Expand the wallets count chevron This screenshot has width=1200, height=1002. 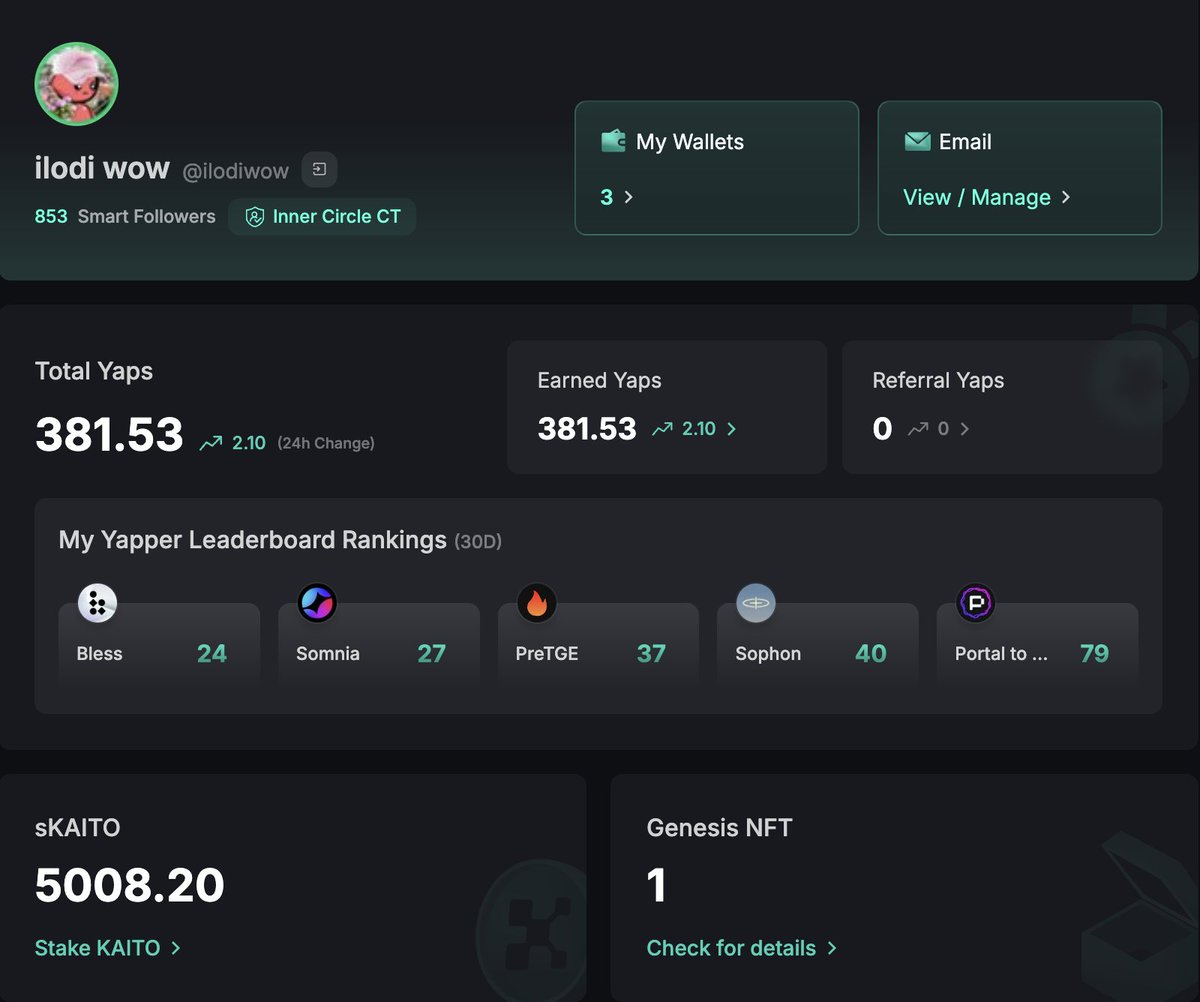(629, 197)
